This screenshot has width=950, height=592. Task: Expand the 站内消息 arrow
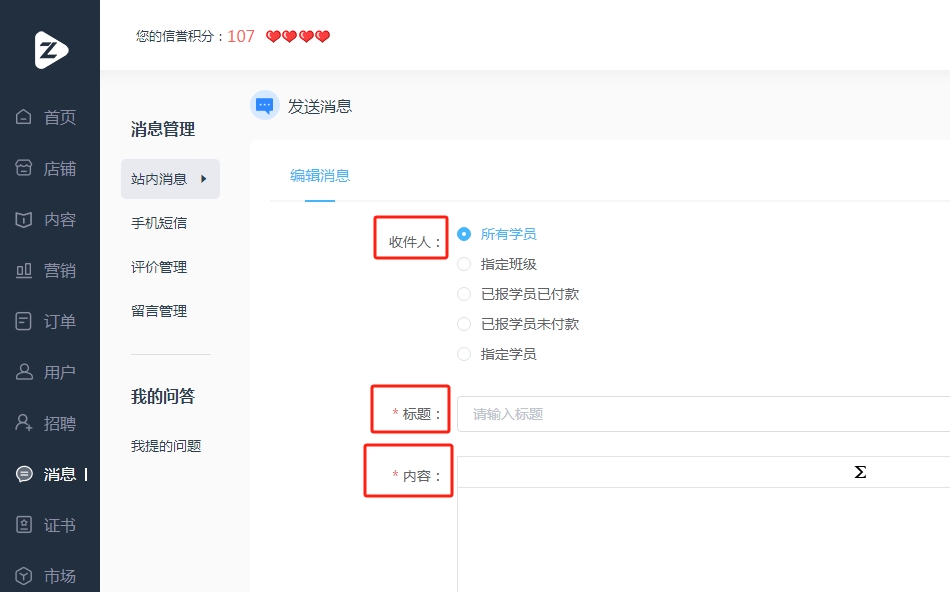tap(204, 179)
